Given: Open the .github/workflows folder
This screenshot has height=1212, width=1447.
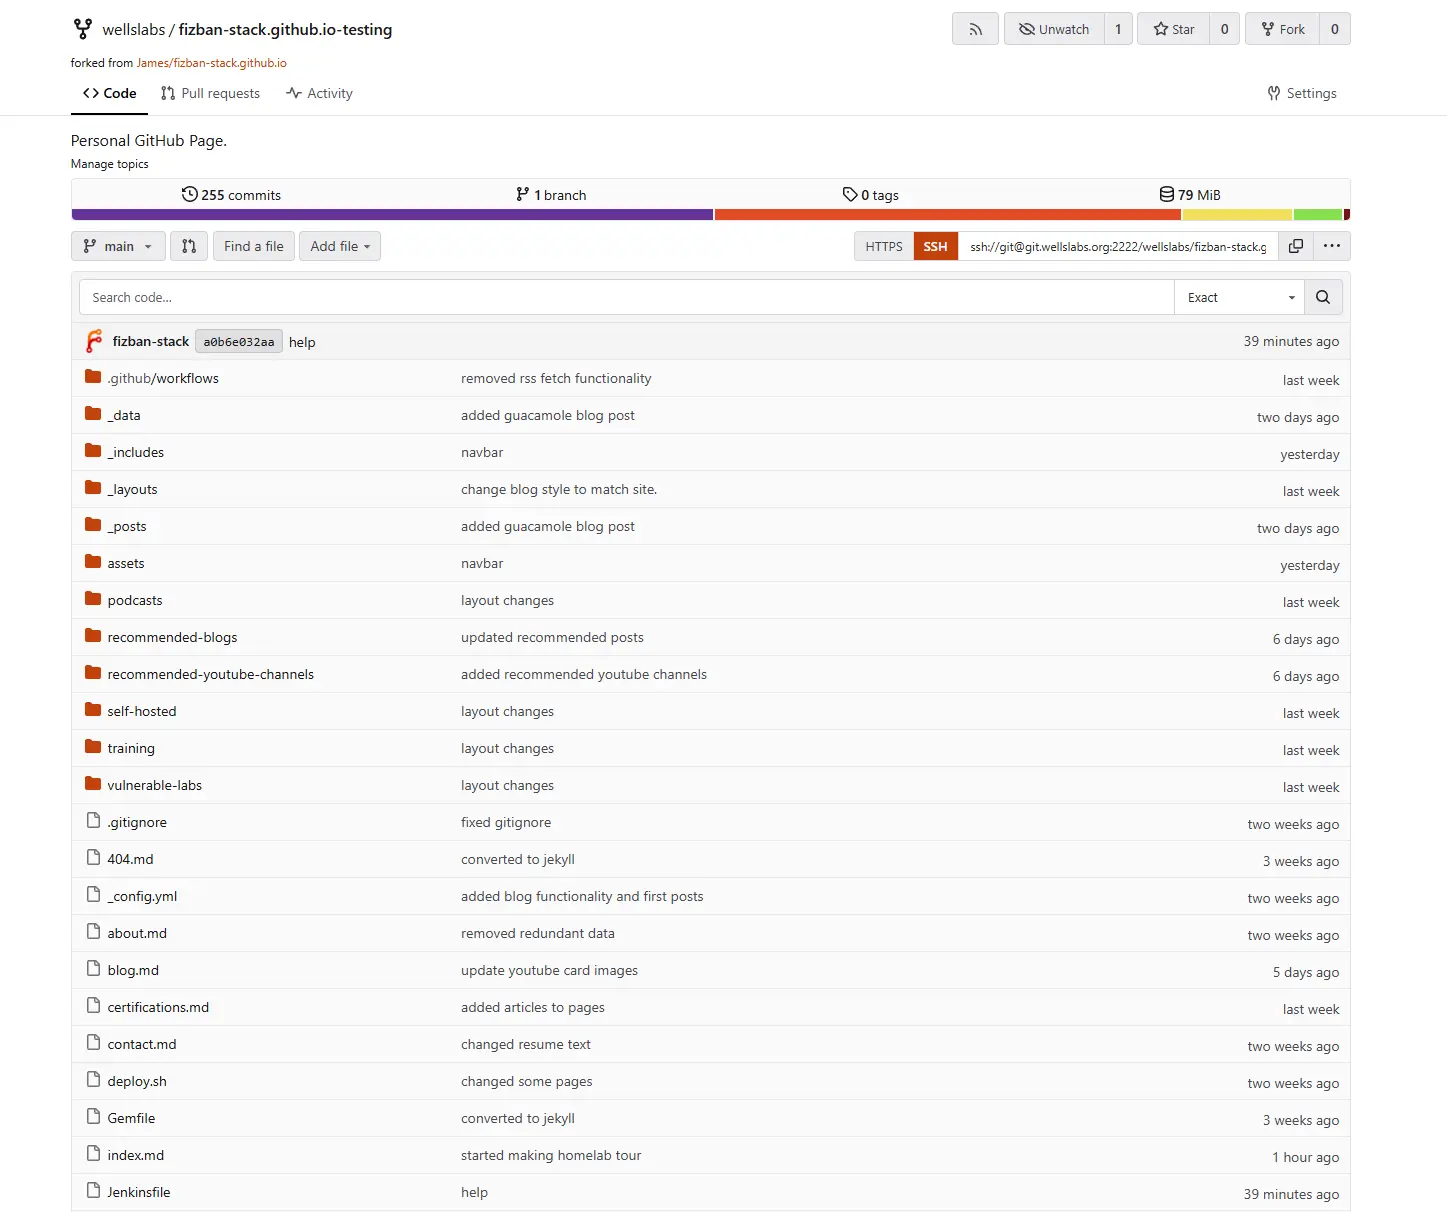Looking at the screenshot, I should (163, 378).
